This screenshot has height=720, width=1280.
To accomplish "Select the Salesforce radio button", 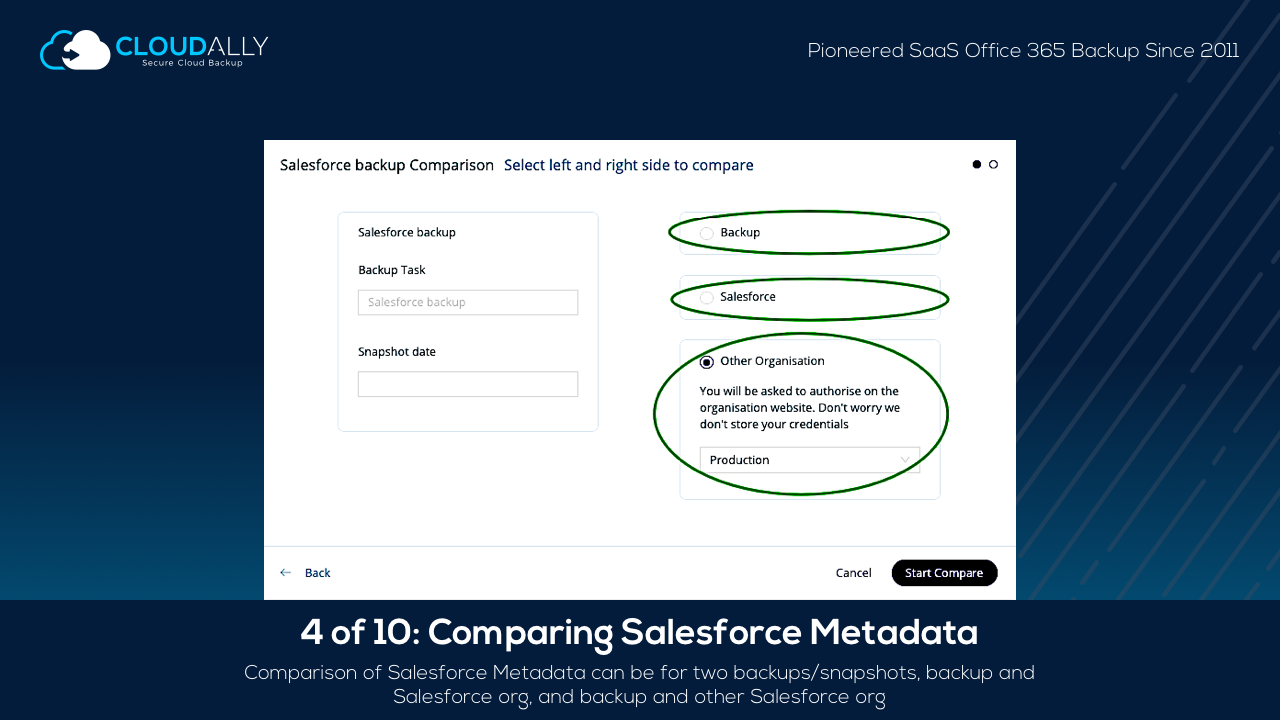I will click(707, 297).
